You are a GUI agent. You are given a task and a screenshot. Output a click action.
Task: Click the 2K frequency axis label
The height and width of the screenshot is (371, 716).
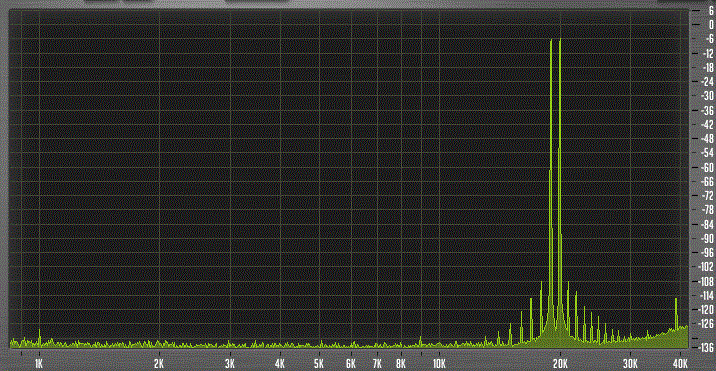[159, 365]
